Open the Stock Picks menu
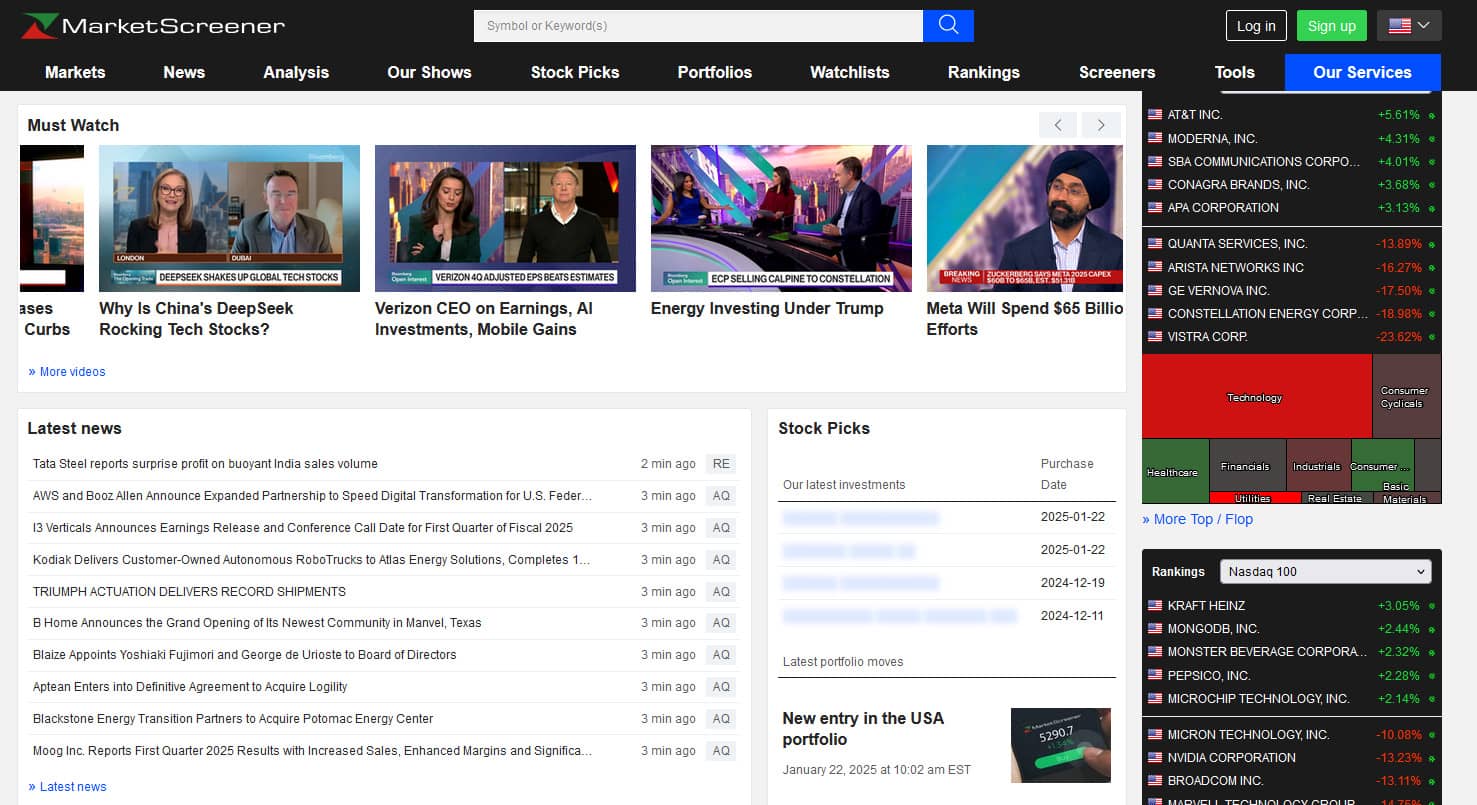1477x805 pixels. [575, 72]
